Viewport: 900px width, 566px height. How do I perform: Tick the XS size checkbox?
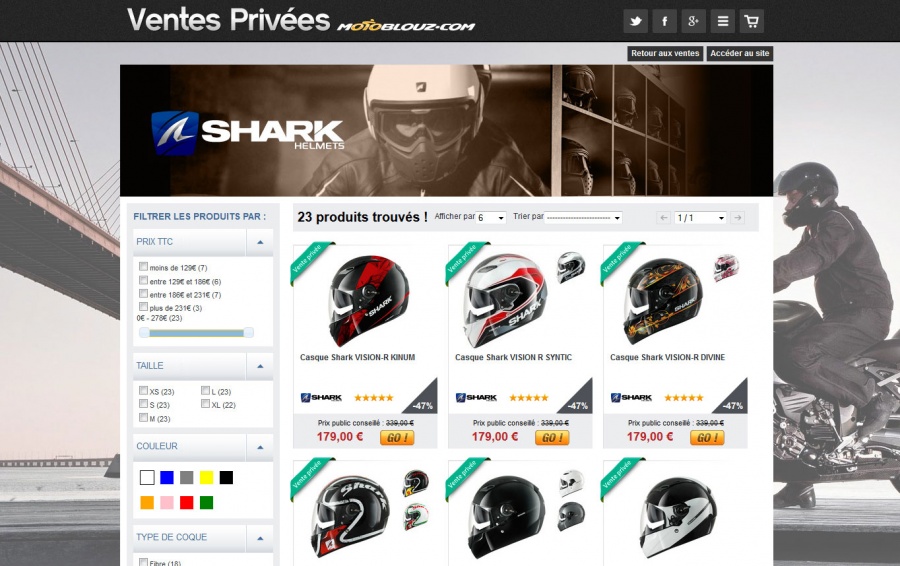pos(143,390)
